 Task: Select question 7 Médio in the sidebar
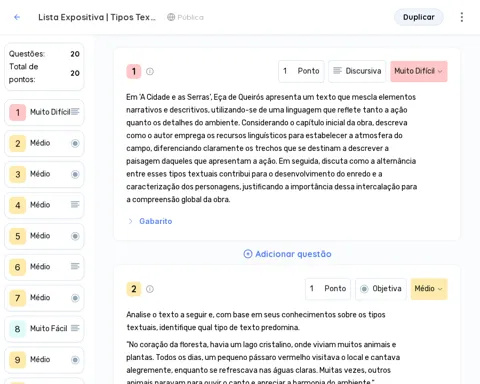tap(44, 298)
